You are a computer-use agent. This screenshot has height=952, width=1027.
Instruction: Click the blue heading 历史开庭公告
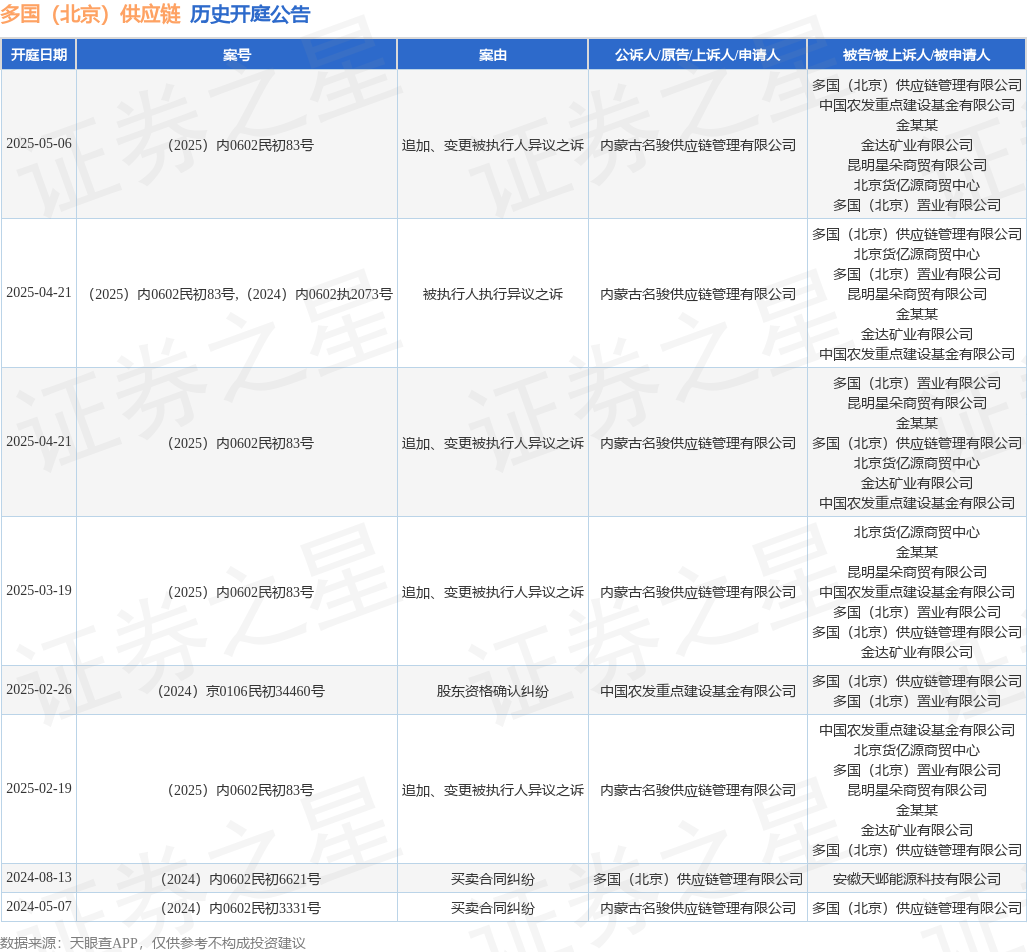tap(250, 14)
